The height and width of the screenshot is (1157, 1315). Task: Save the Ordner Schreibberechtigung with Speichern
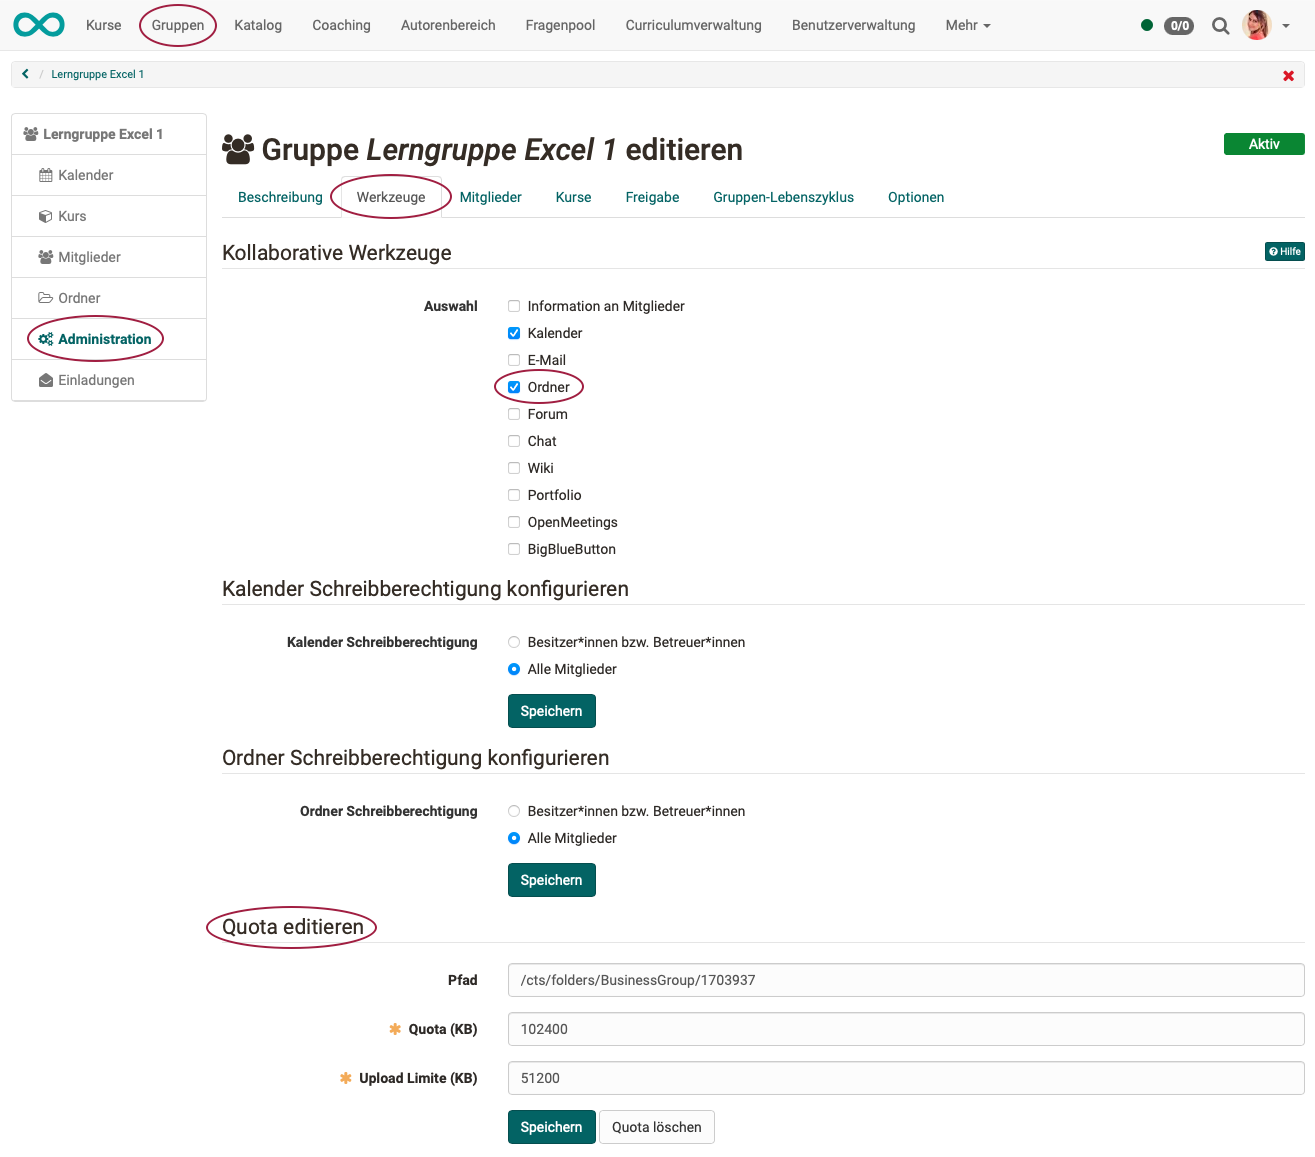click(x=551, y=880)
